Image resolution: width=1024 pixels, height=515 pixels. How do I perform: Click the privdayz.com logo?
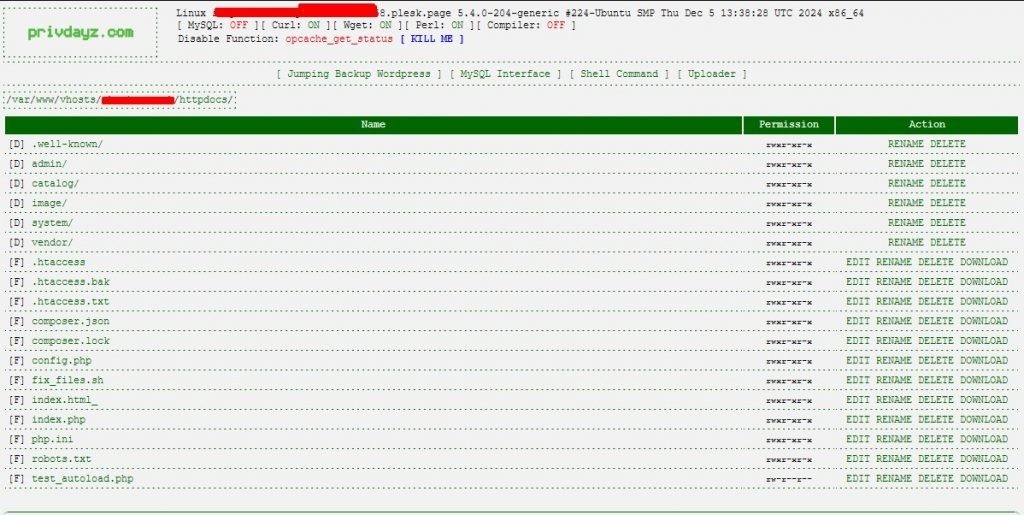[81, 32]
